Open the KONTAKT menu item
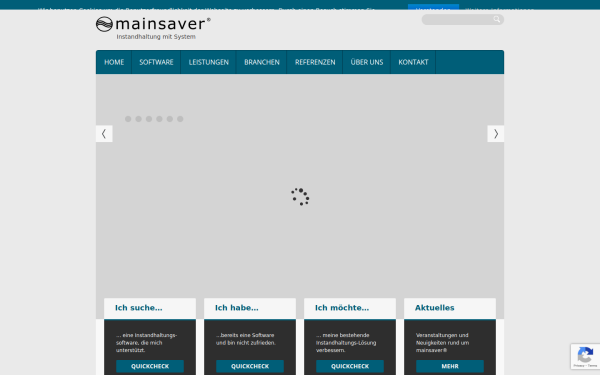This screenshot has width=600, height=375. 413,62
